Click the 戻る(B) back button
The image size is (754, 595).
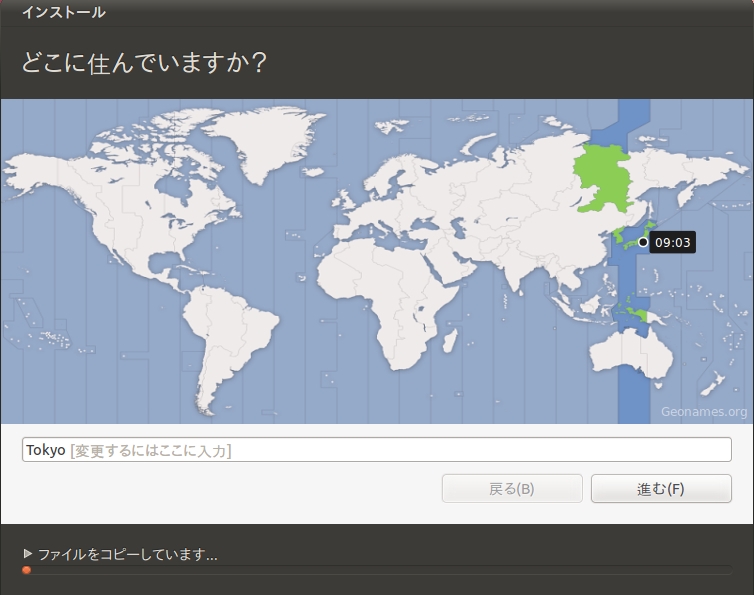click(x=512, y=489)
